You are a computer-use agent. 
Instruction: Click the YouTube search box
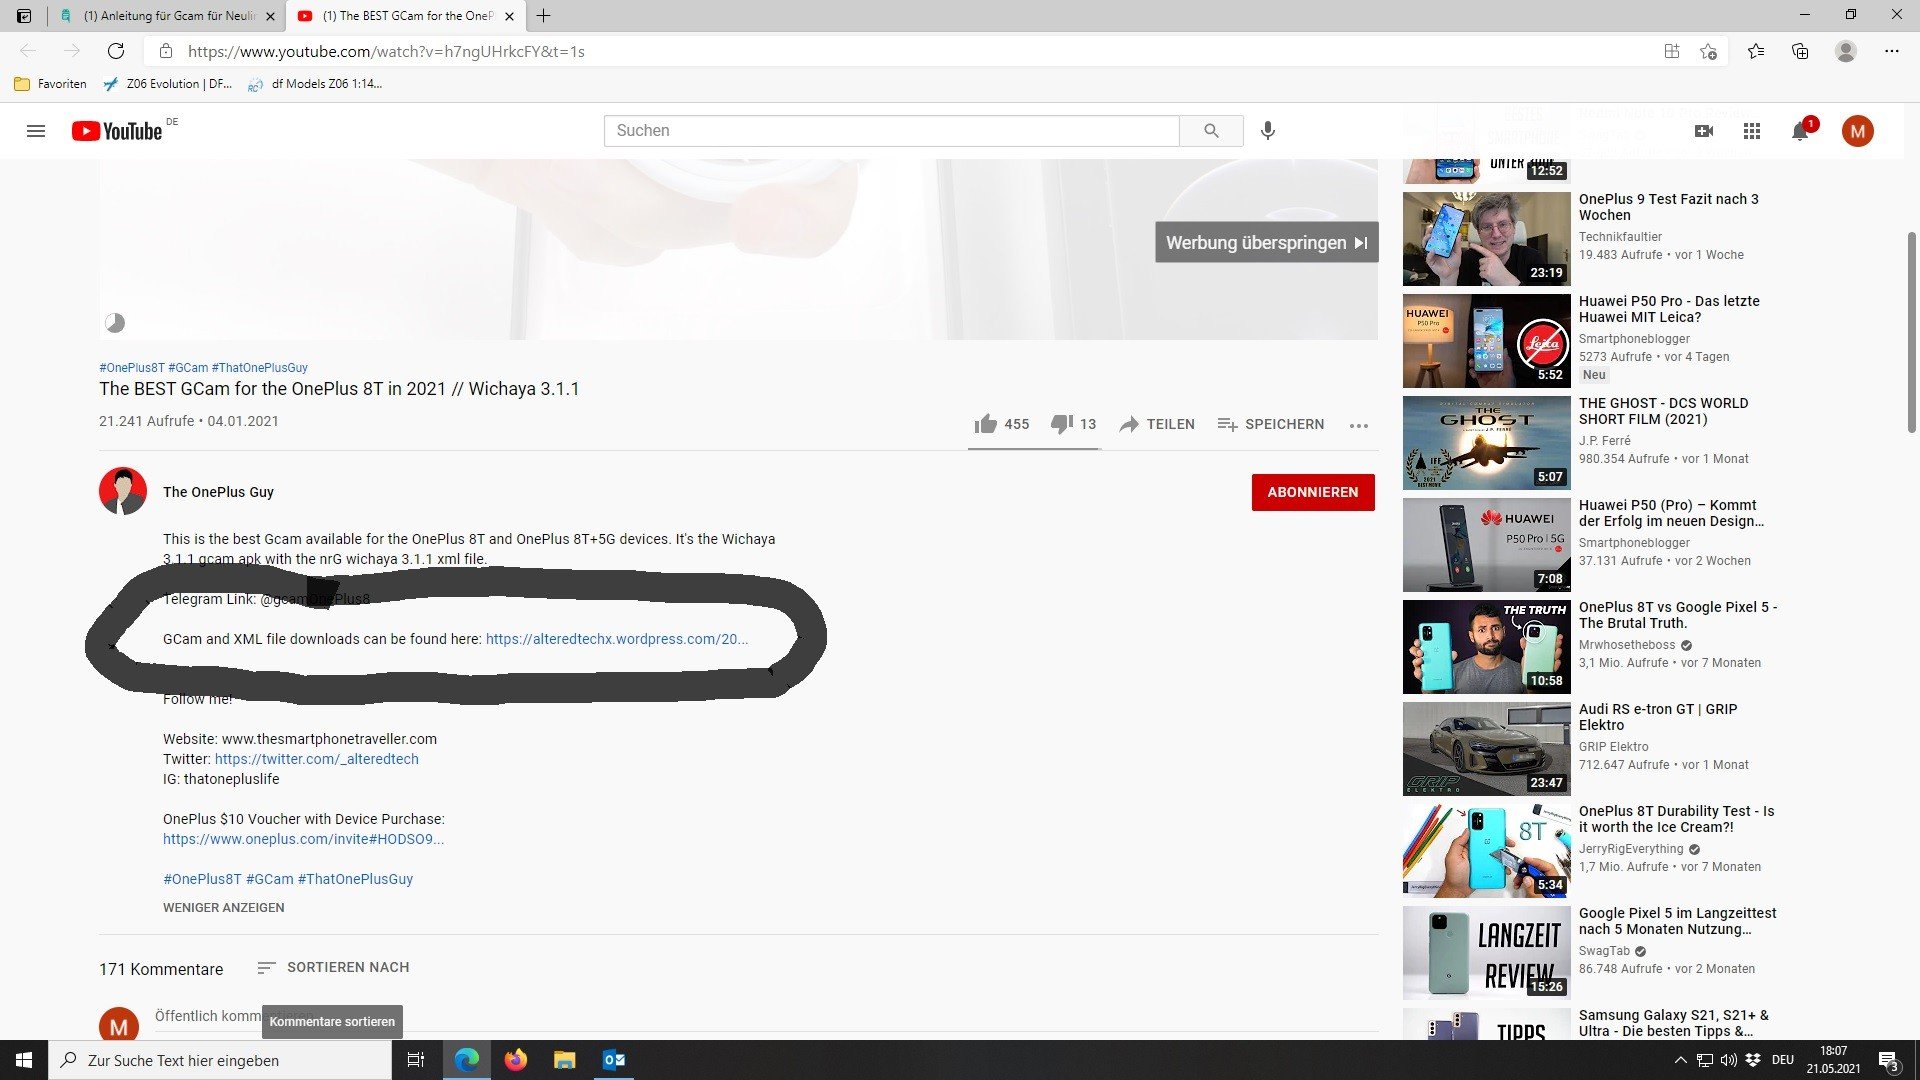click(x=892, y=131)
